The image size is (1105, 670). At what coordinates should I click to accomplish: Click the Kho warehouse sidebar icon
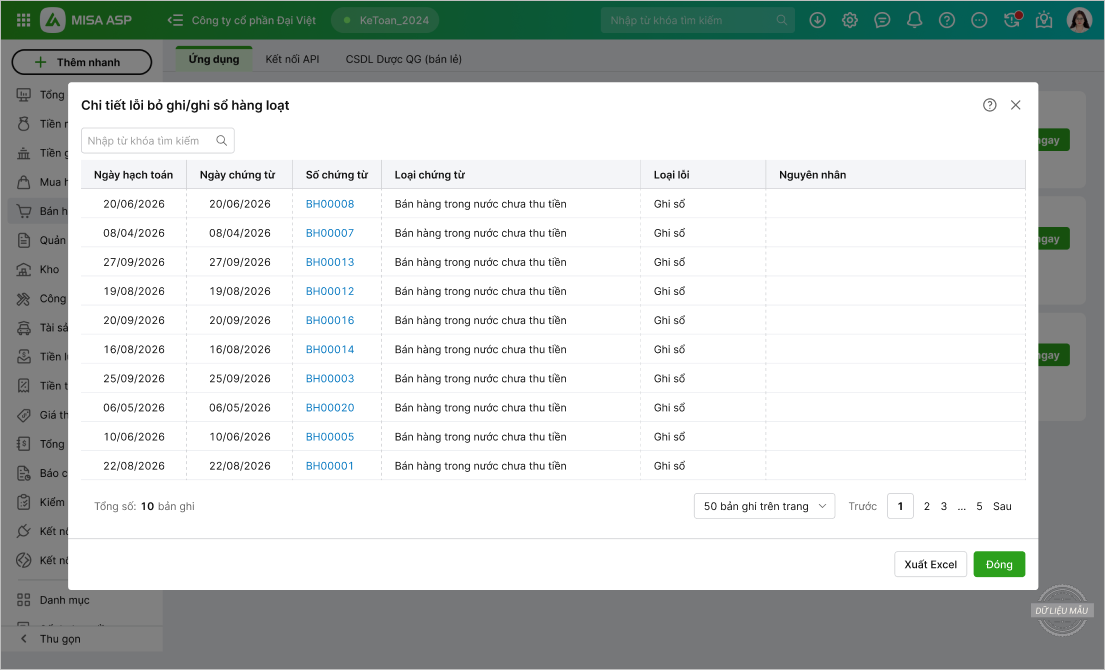click(x=24, y=269)
